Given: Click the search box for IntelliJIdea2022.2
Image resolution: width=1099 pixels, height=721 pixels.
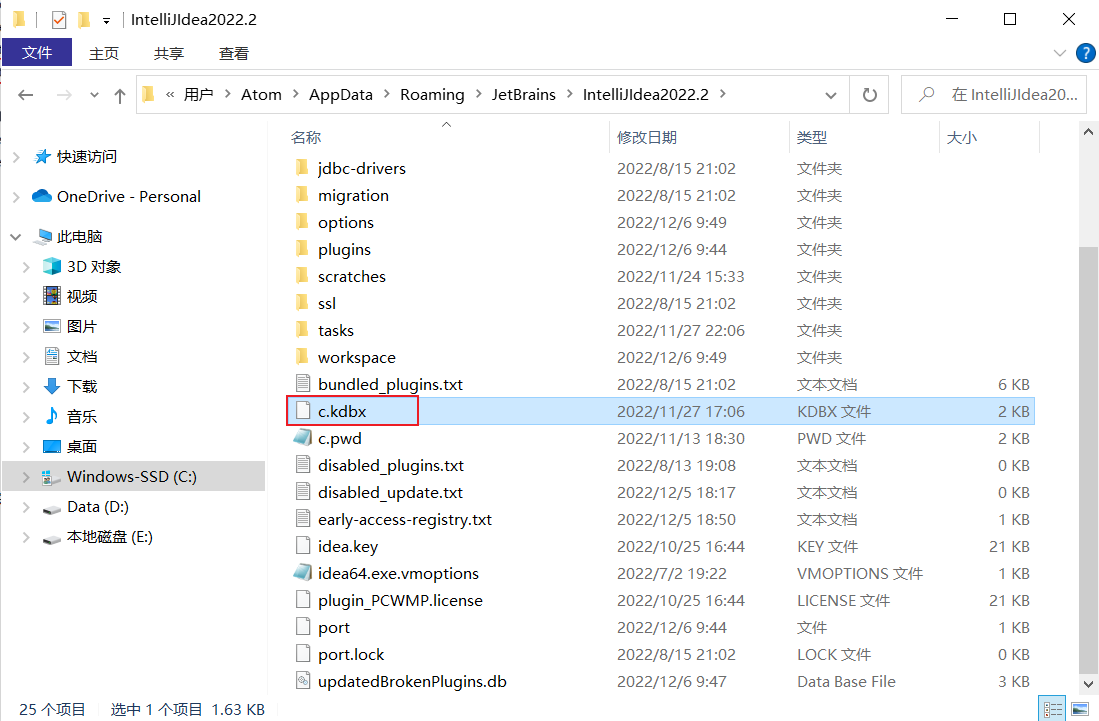Looking at the screenshot, I should point(994,95).
